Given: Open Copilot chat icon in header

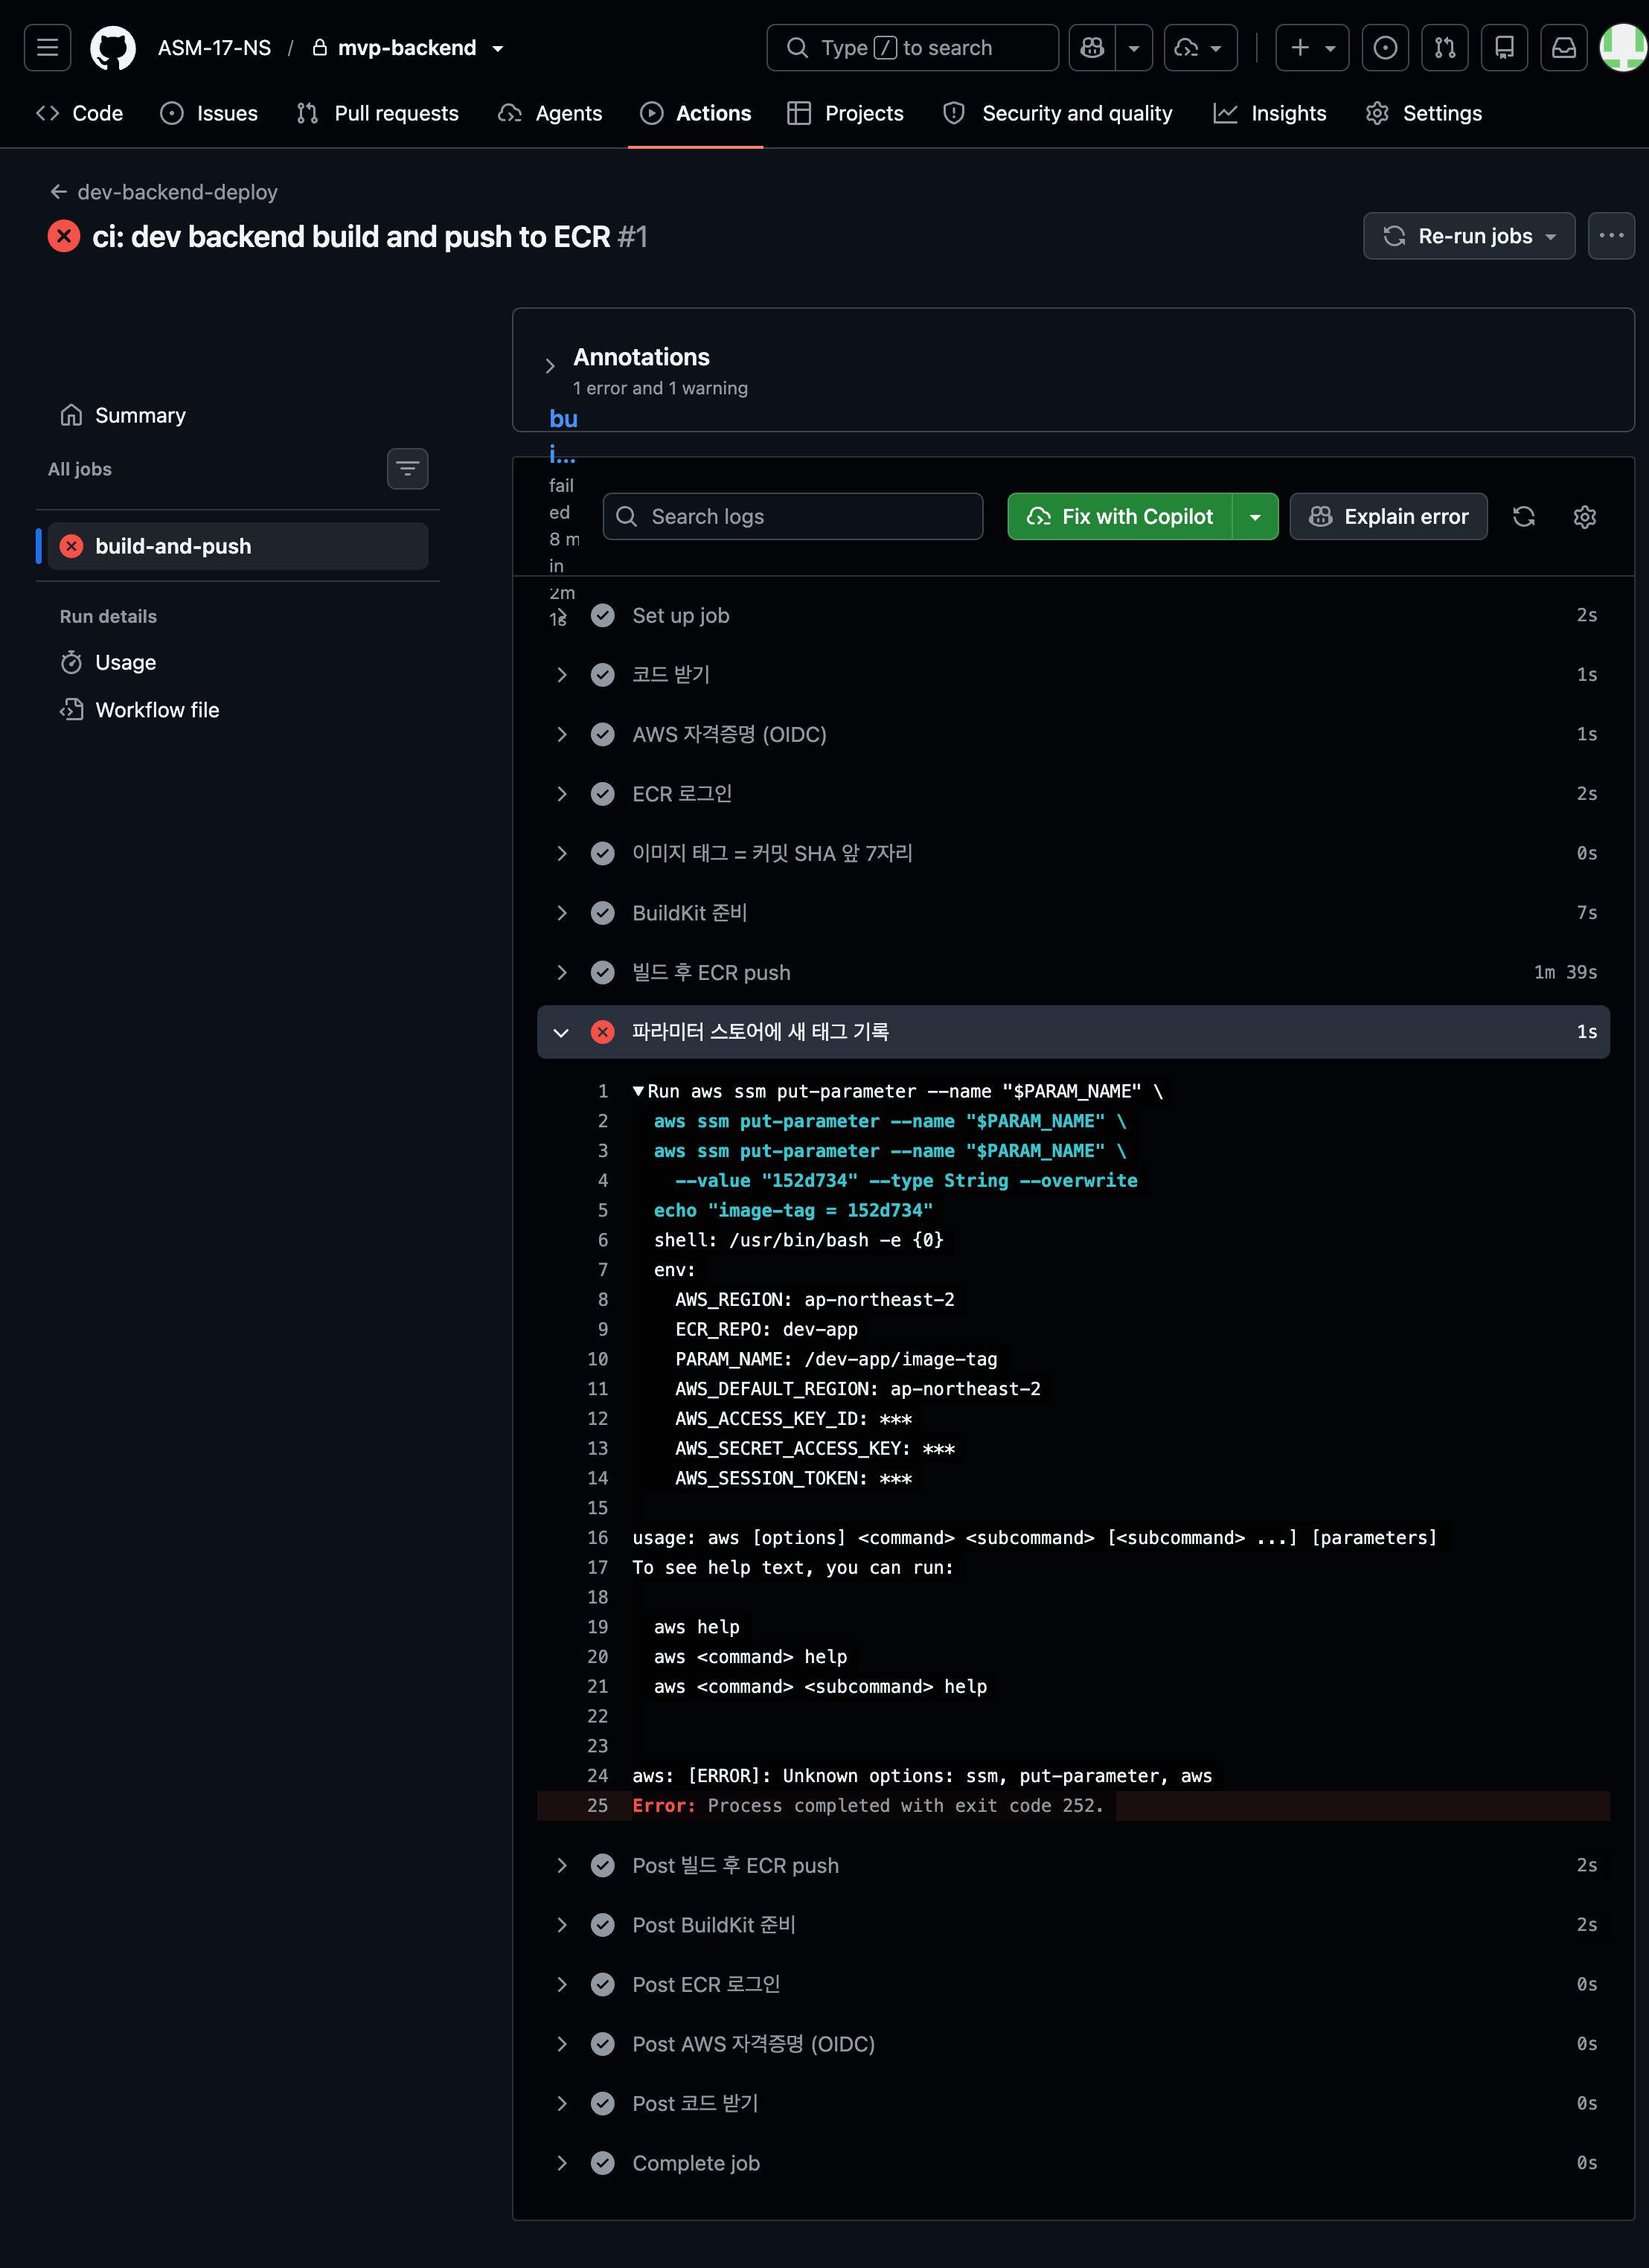Looking at the screenshot, I should tap(1092, 47).
